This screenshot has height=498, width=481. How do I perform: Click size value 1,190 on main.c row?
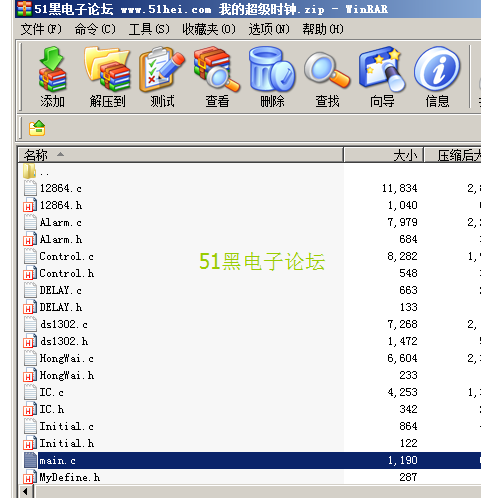(402, 460)
